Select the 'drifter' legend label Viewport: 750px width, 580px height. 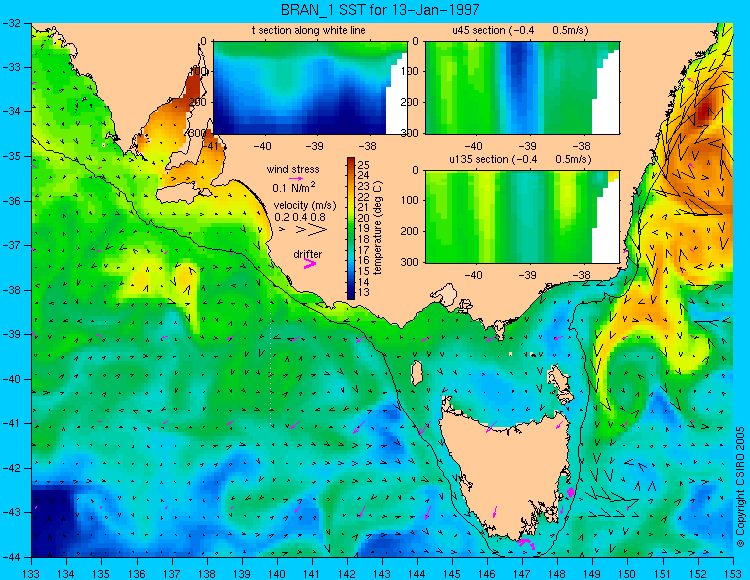pyautogui.click(x=308, y=254)
